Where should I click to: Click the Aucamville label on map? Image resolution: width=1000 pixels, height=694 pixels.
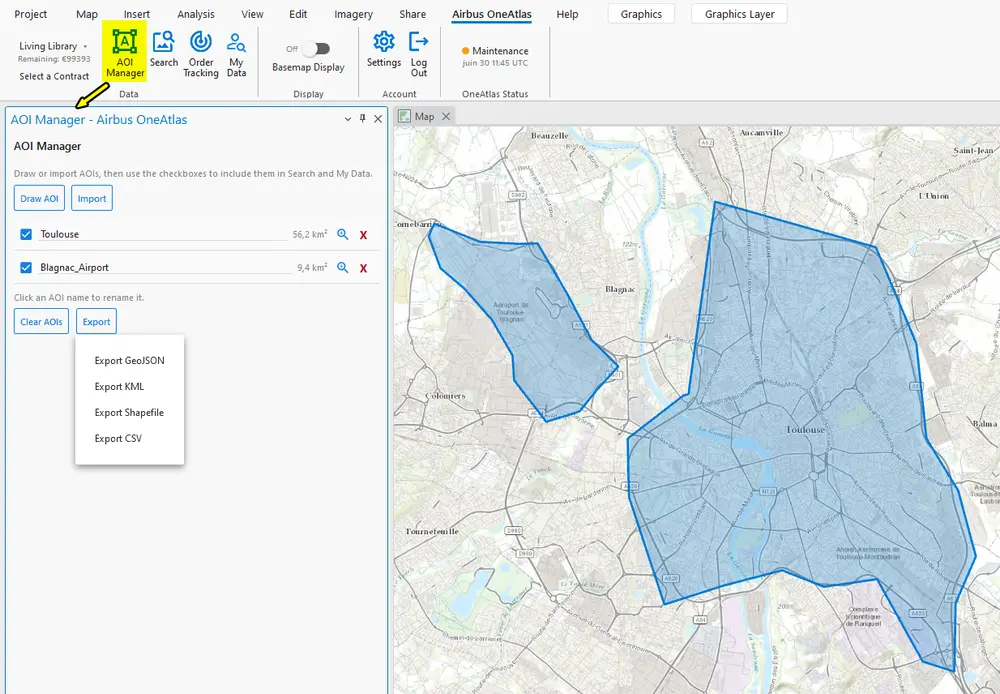click(x=761, y=133)
